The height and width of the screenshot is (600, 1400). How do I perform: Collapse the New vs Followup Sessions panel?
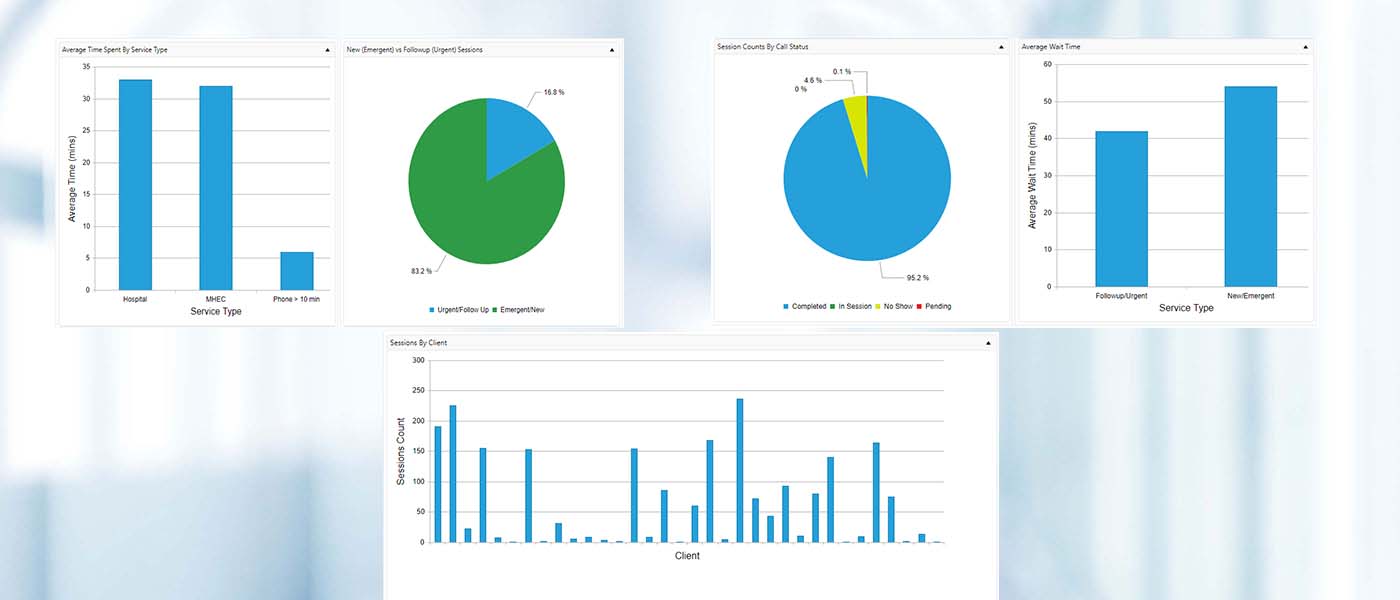[612, 49]
